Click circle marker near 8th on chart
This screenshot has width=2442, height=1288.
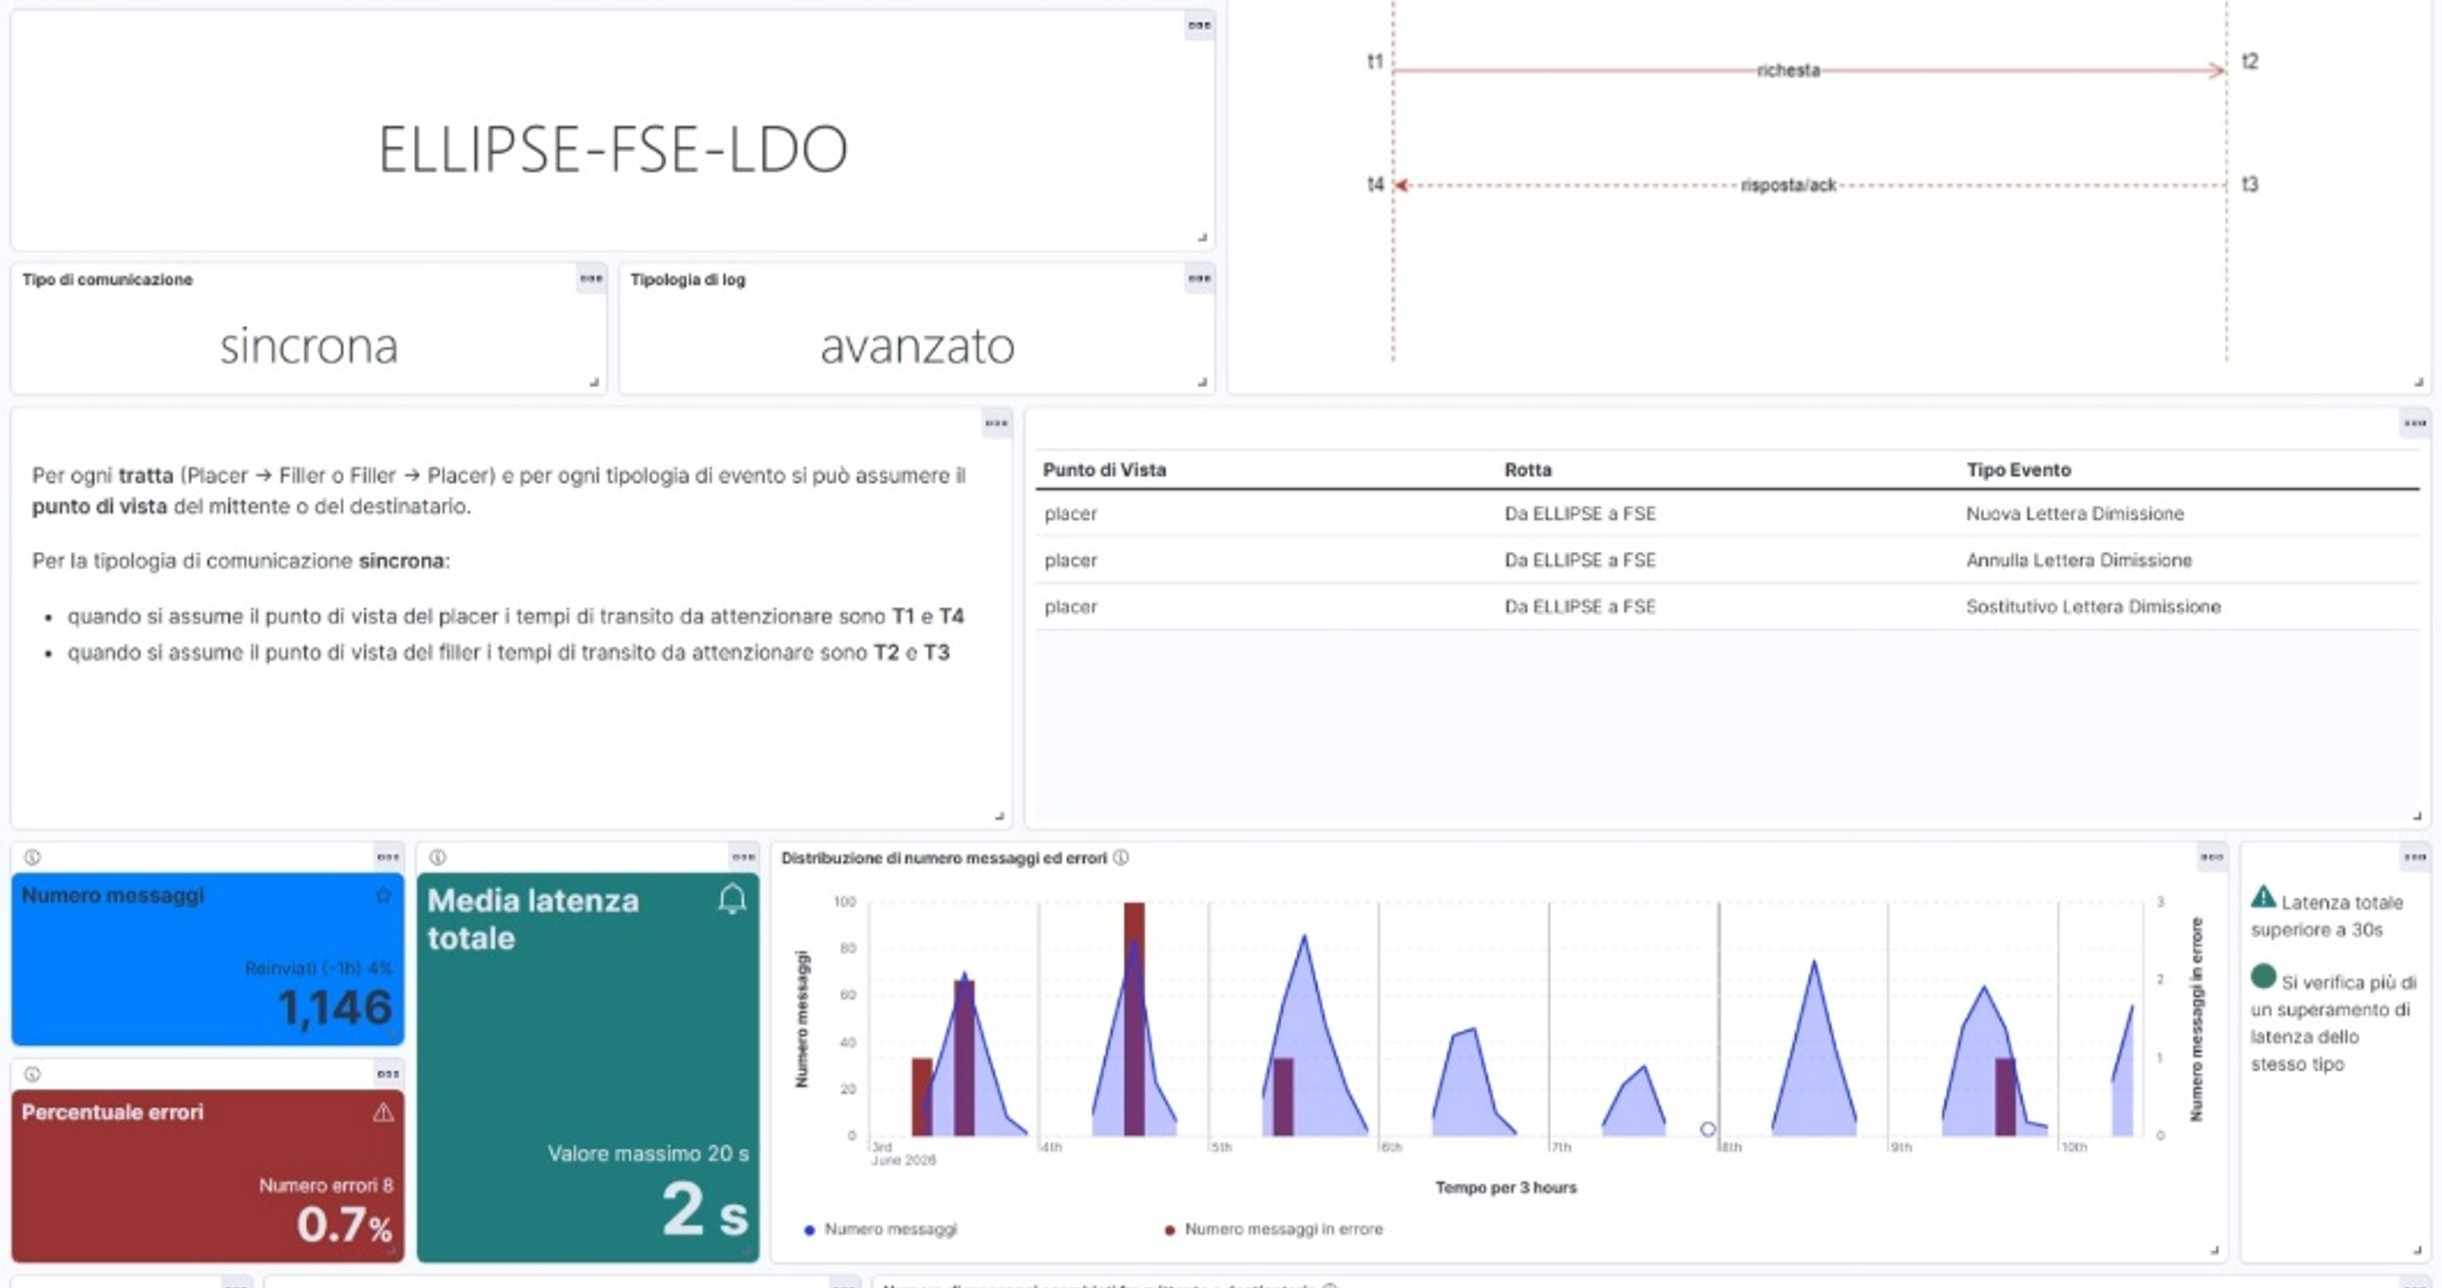pos(1707,1129)
